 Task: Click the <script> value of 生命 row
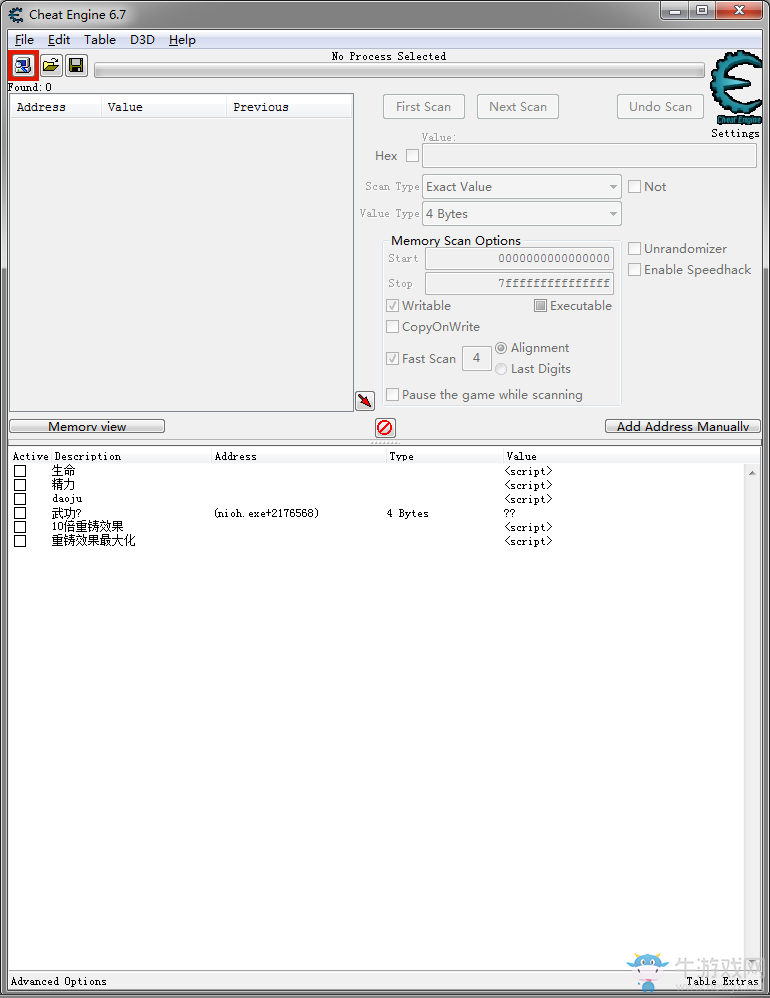[528, 471]
